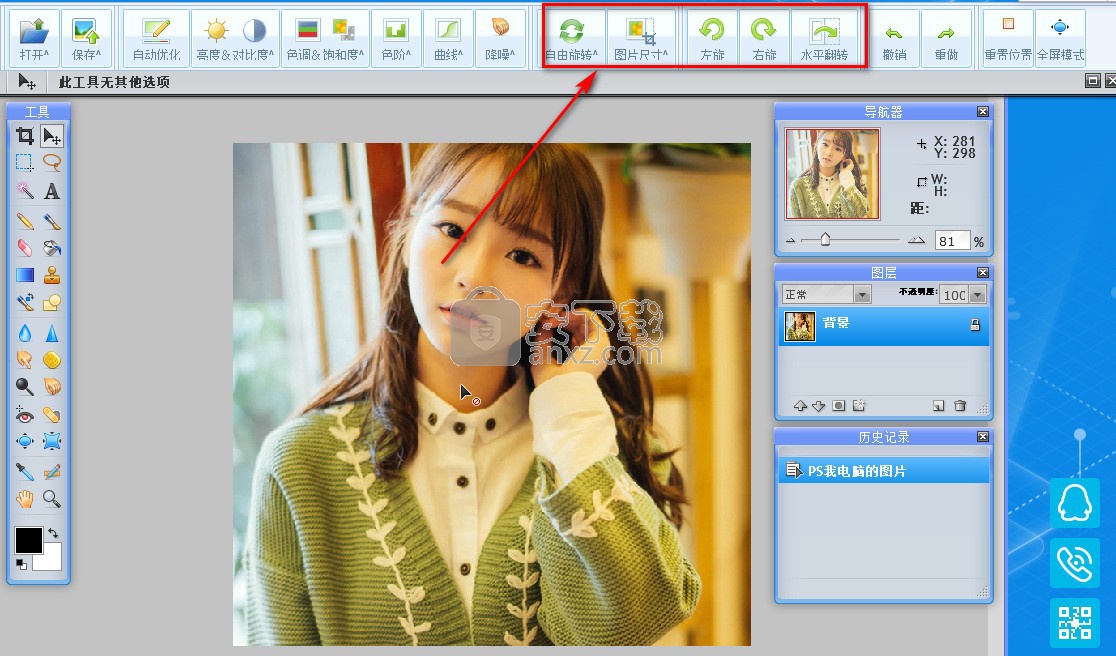This screenshot has height=656, width=1116.
Task: Choose the Magic Wand tool
Action: pyautogui.click(x=25, y=191)
